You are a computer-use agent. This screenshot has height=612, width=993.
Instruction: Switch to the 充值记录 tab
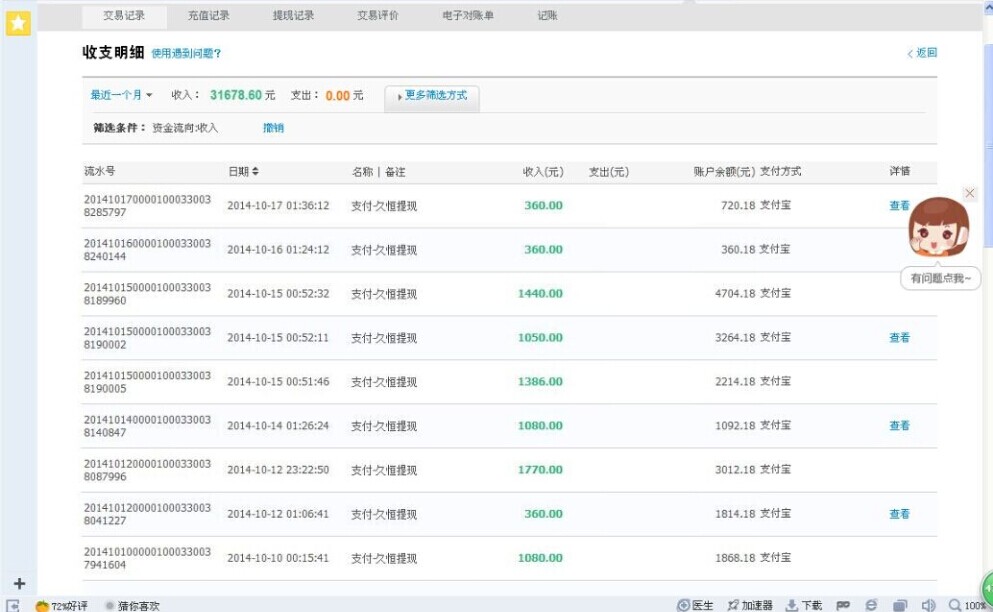coord(209,15)
